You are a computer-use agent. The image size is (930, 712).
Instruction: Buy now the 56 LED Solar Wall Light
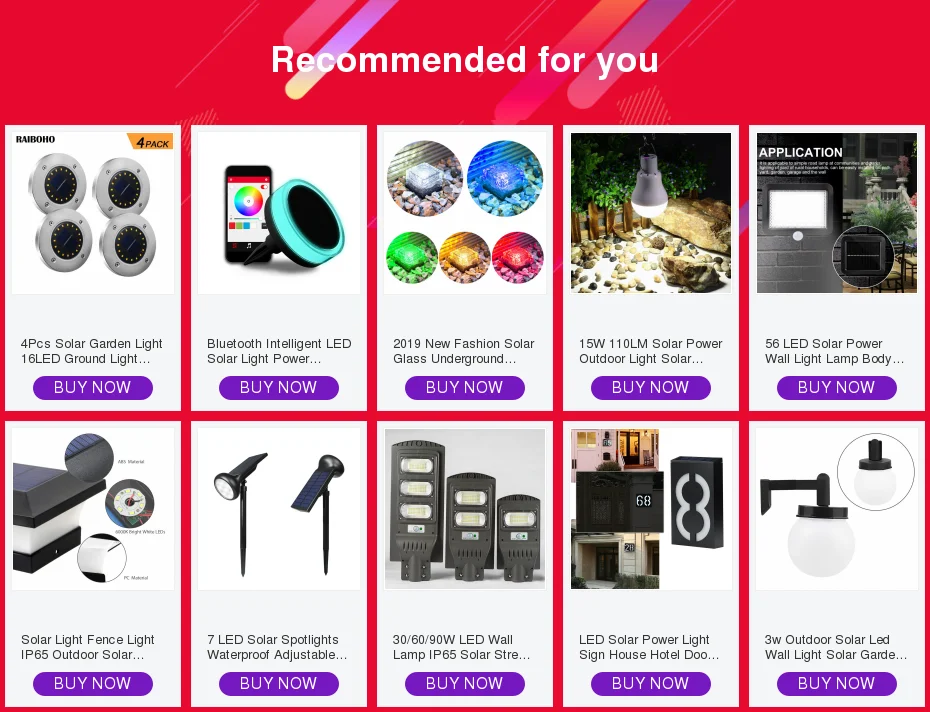coord(837,387)
